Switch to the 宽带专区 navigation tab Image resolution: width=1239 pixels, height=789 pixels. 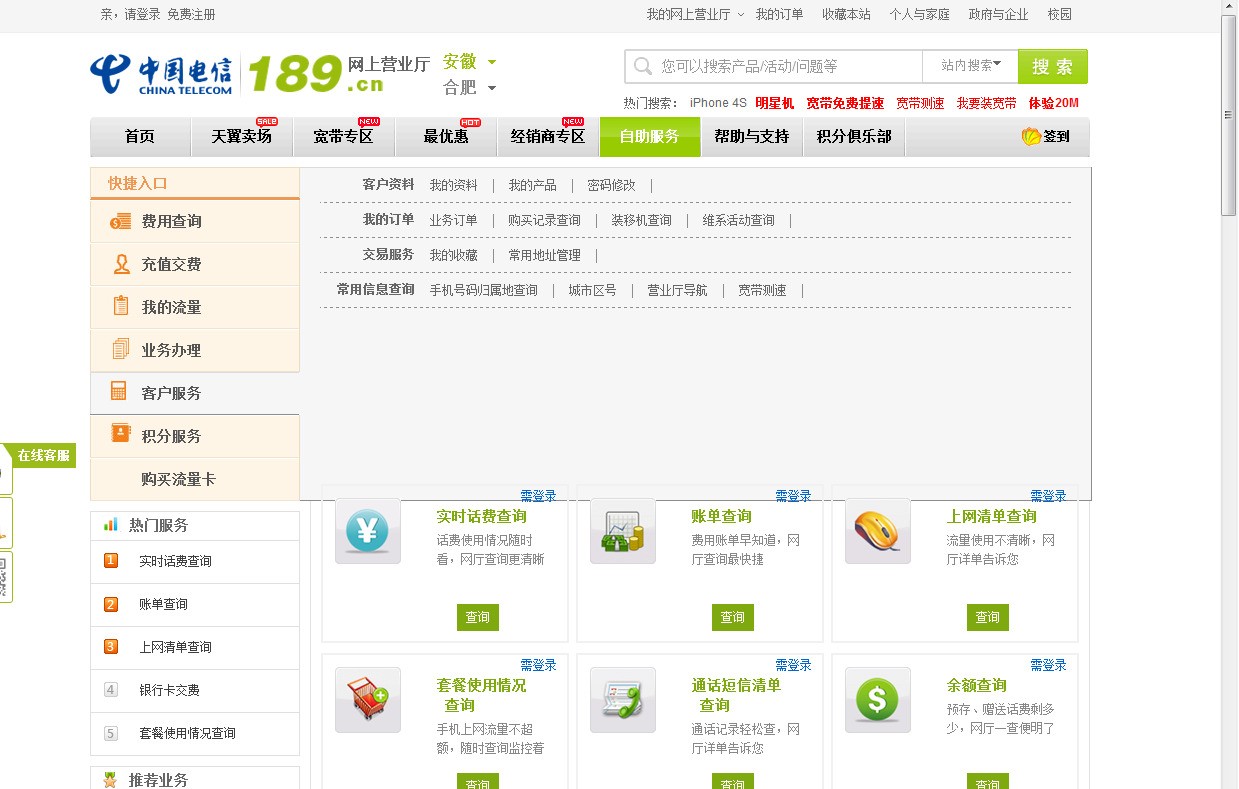343,137
